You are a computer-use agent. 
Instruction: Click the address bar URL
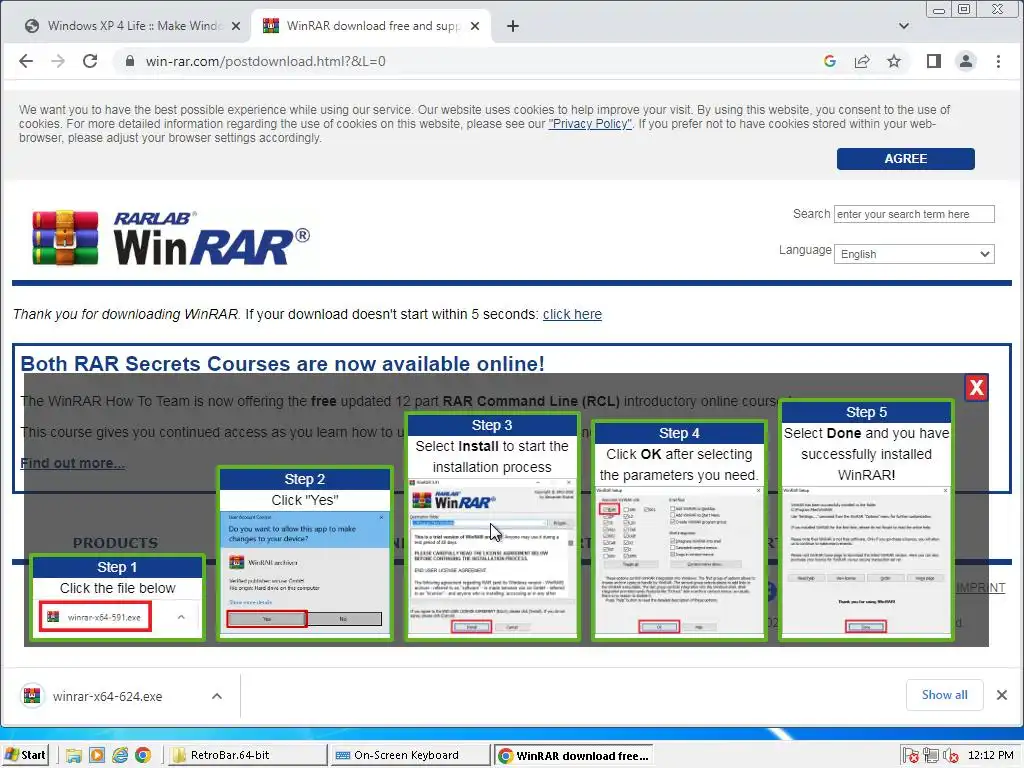(x=265, y=61)
